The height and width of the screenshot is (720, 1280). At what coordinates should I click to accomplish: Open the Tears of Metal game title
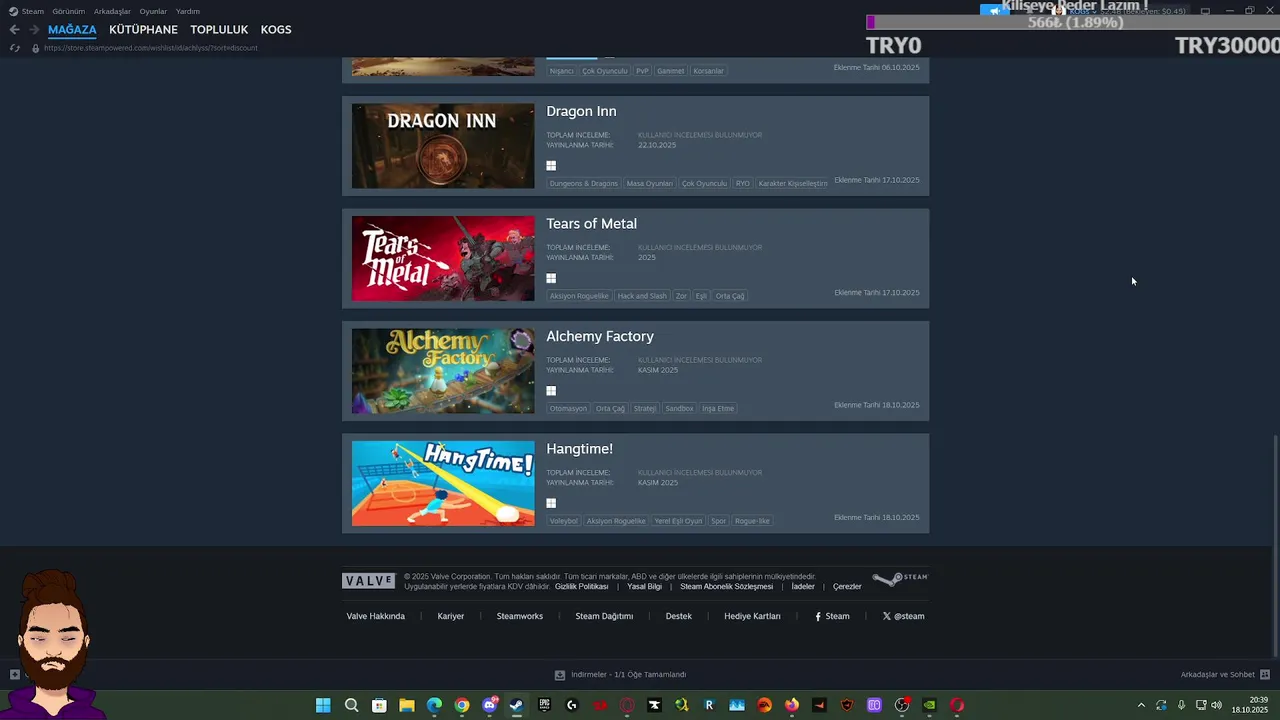click(x=591, y=224)
